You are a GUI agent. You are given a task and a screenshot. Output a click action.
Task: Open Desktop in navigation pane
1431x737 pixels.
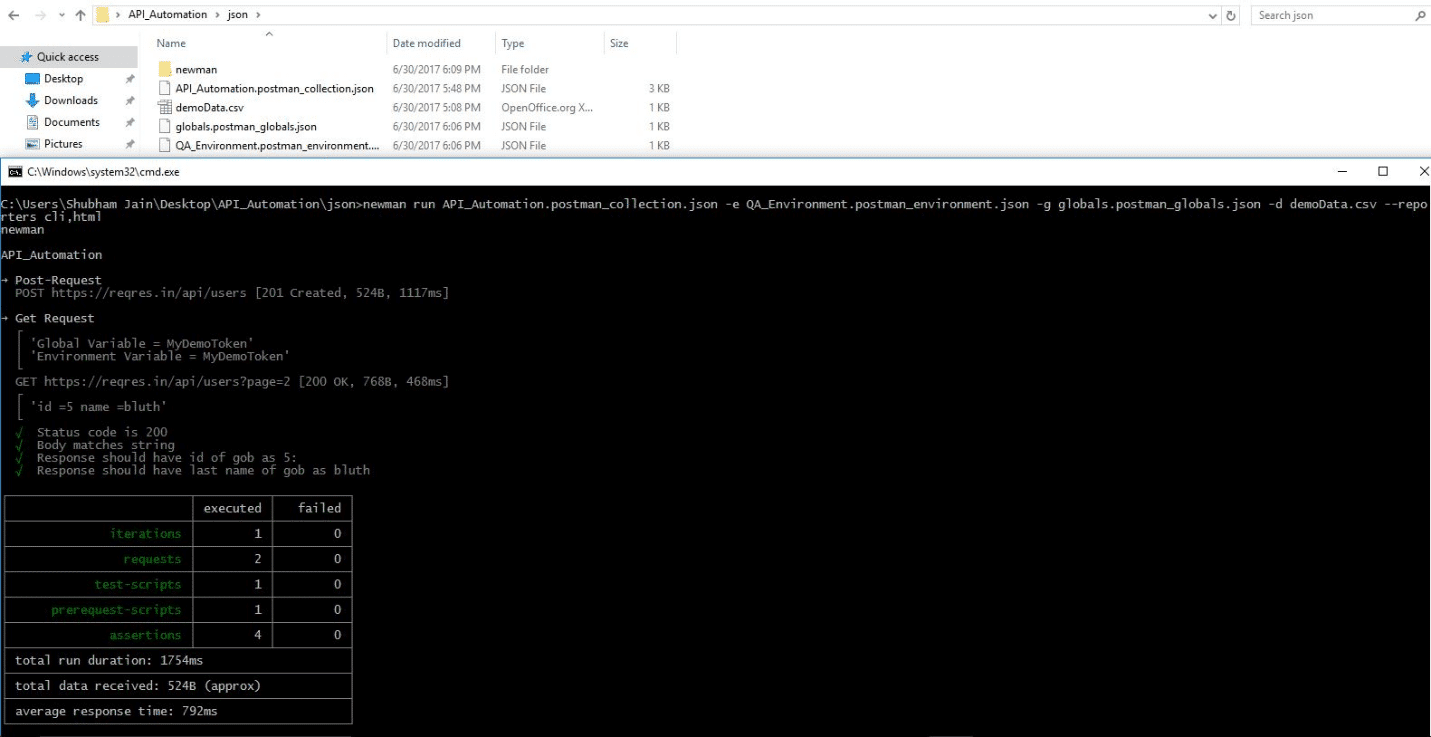(x=63, y=79)
